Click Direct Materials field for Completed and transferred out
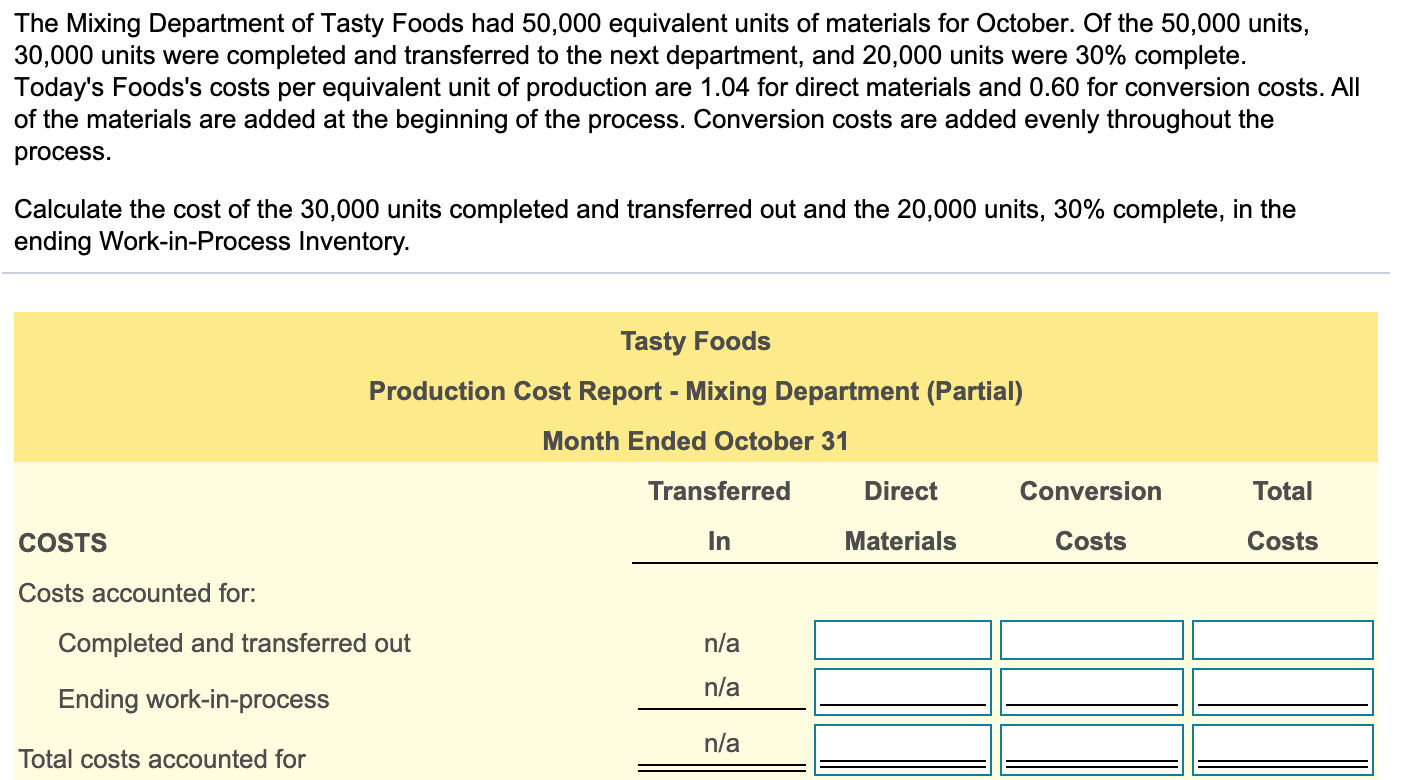Image resolution: width=1406 pixels, height=780 pixels. [902, 640]
